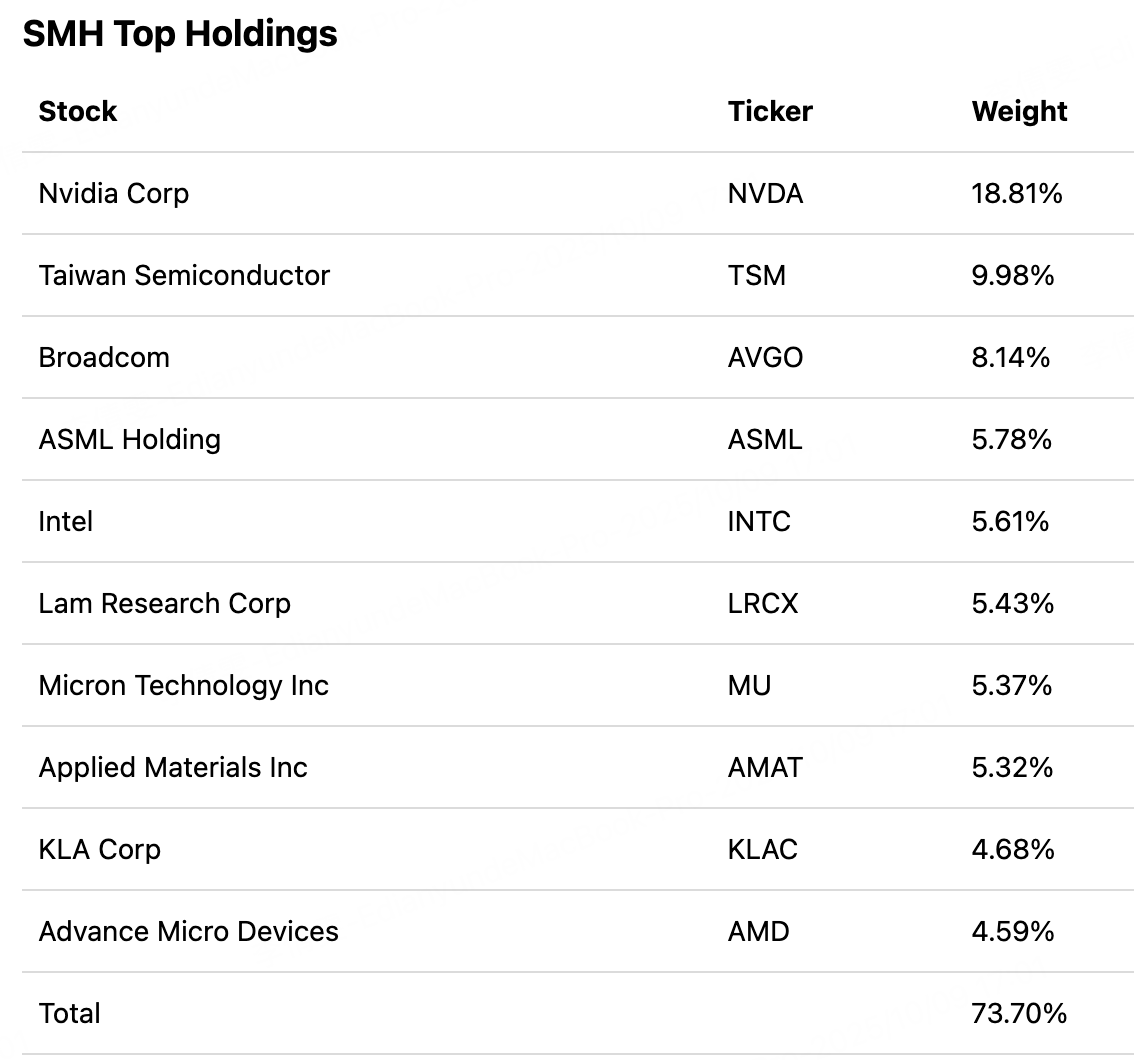Click the AVGO ticker symbol
This screenshot has height=1060, width=1134.
pyautogui.click(x=765, y=357)
